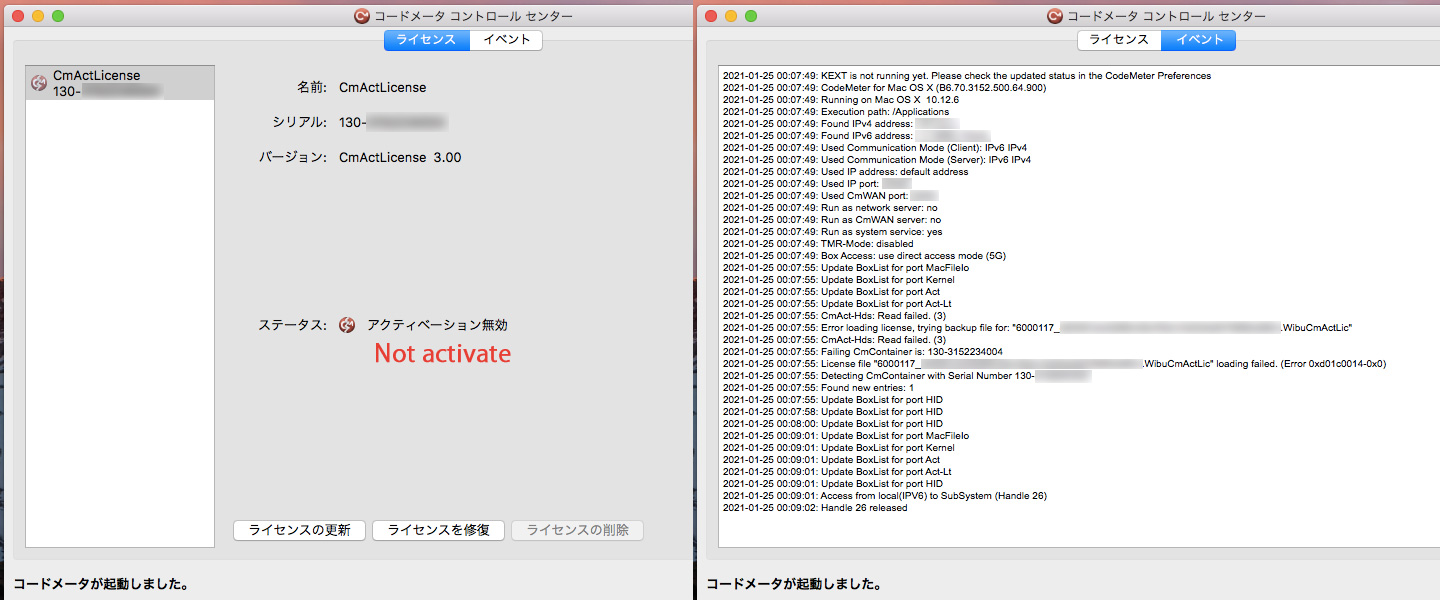The image size is (1440, 600).
Task: Close the left CodeMeter Control Center window
Action: click(18, 16)
